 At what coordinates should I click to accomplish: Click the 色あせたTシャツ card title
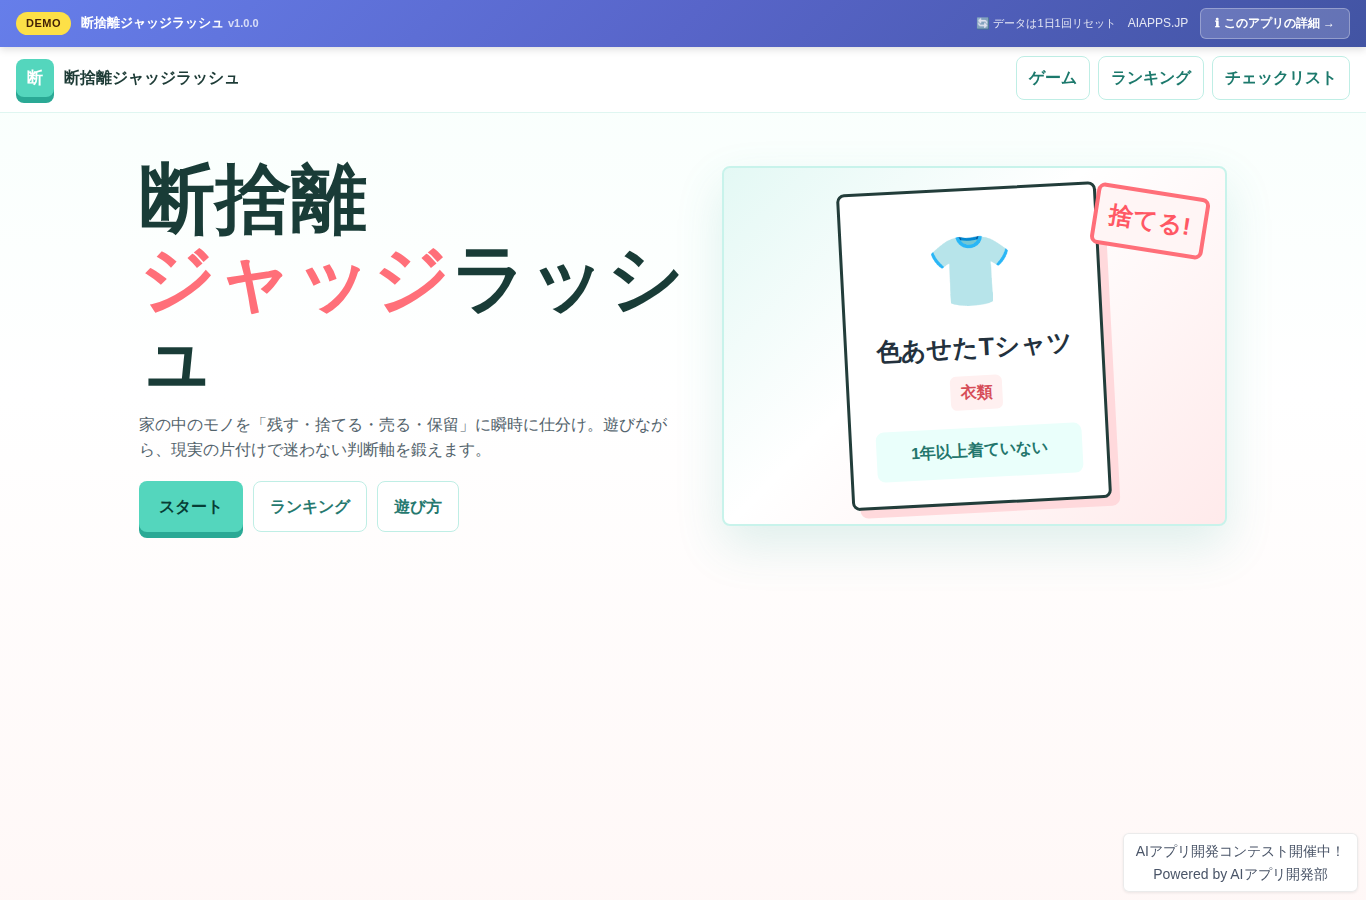click(974, 348)
